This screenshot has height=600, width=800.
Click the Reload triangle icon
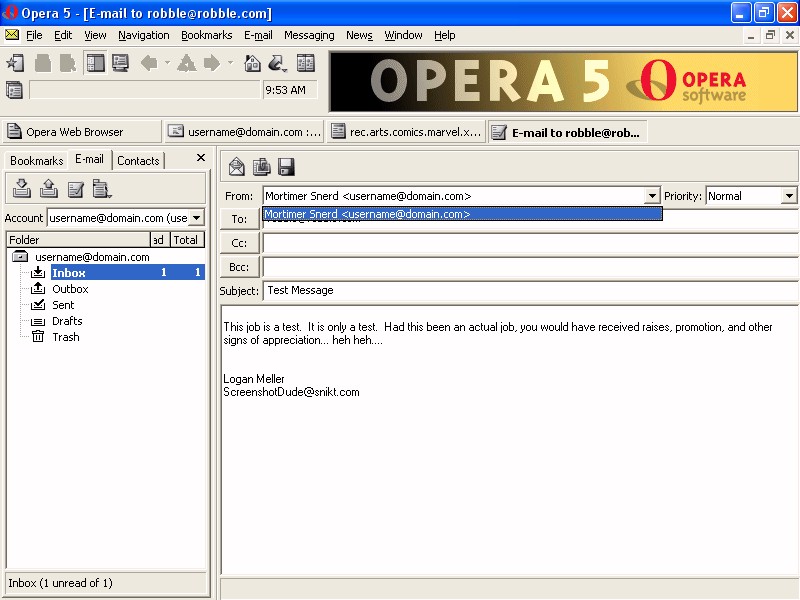pyautogui.click(x=186, y=63)
